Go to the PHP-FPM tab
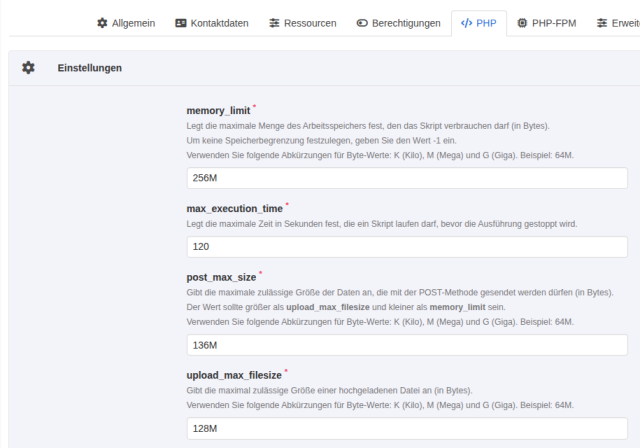The image size is (640, 448). (547, 23)
